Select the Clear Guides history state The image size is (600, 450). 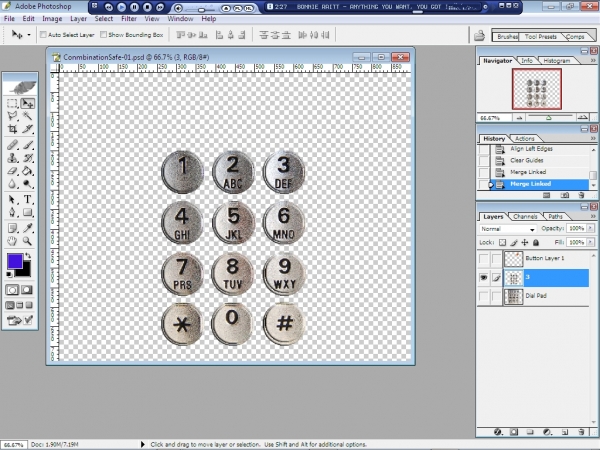pos(527,160)
